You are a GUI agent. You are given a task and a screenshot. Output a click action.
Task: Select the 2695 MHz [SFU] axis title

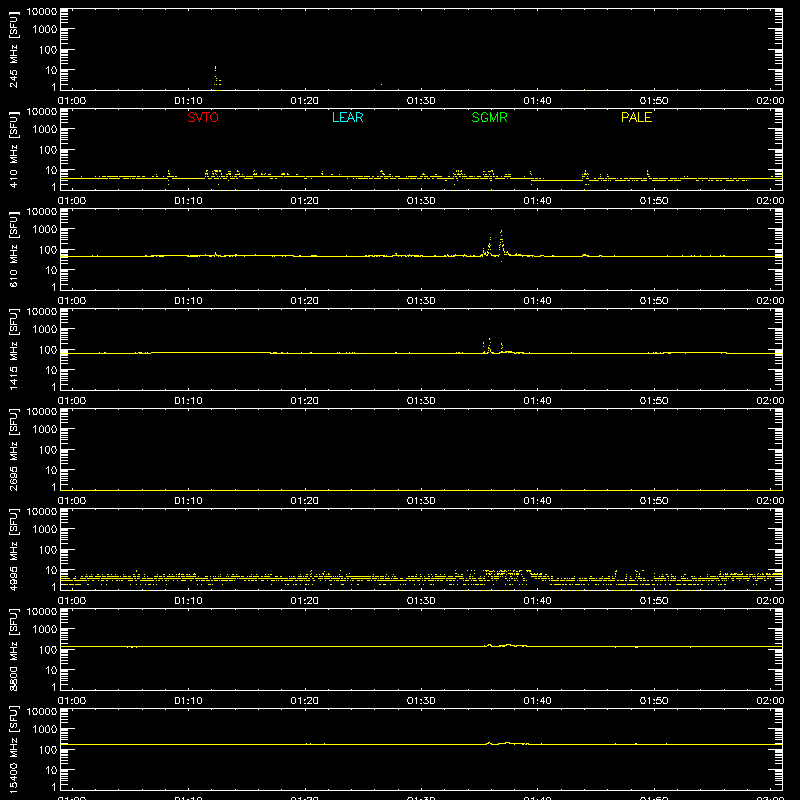coord(13,450)
